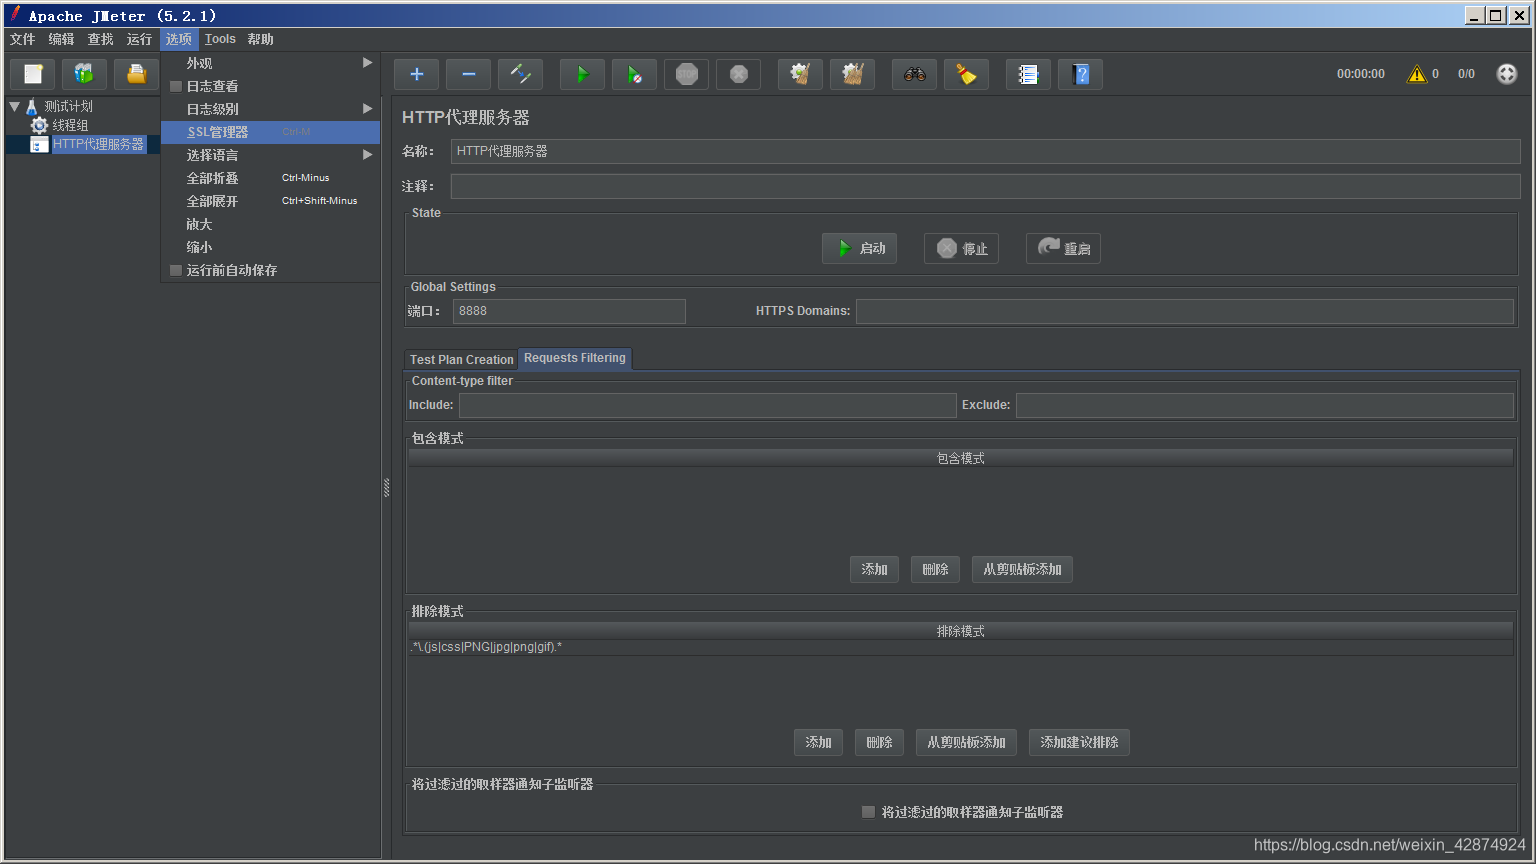Click the 排除模式 table column header
This screenshot has width=1536, height=864.
click(960, 631)
